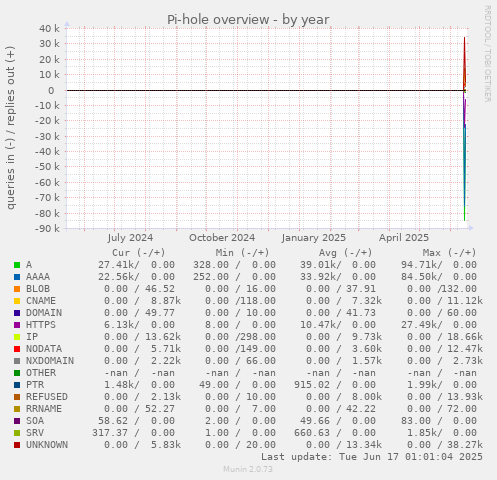Click the blue AAAA legend swatch

click(17, 277)
